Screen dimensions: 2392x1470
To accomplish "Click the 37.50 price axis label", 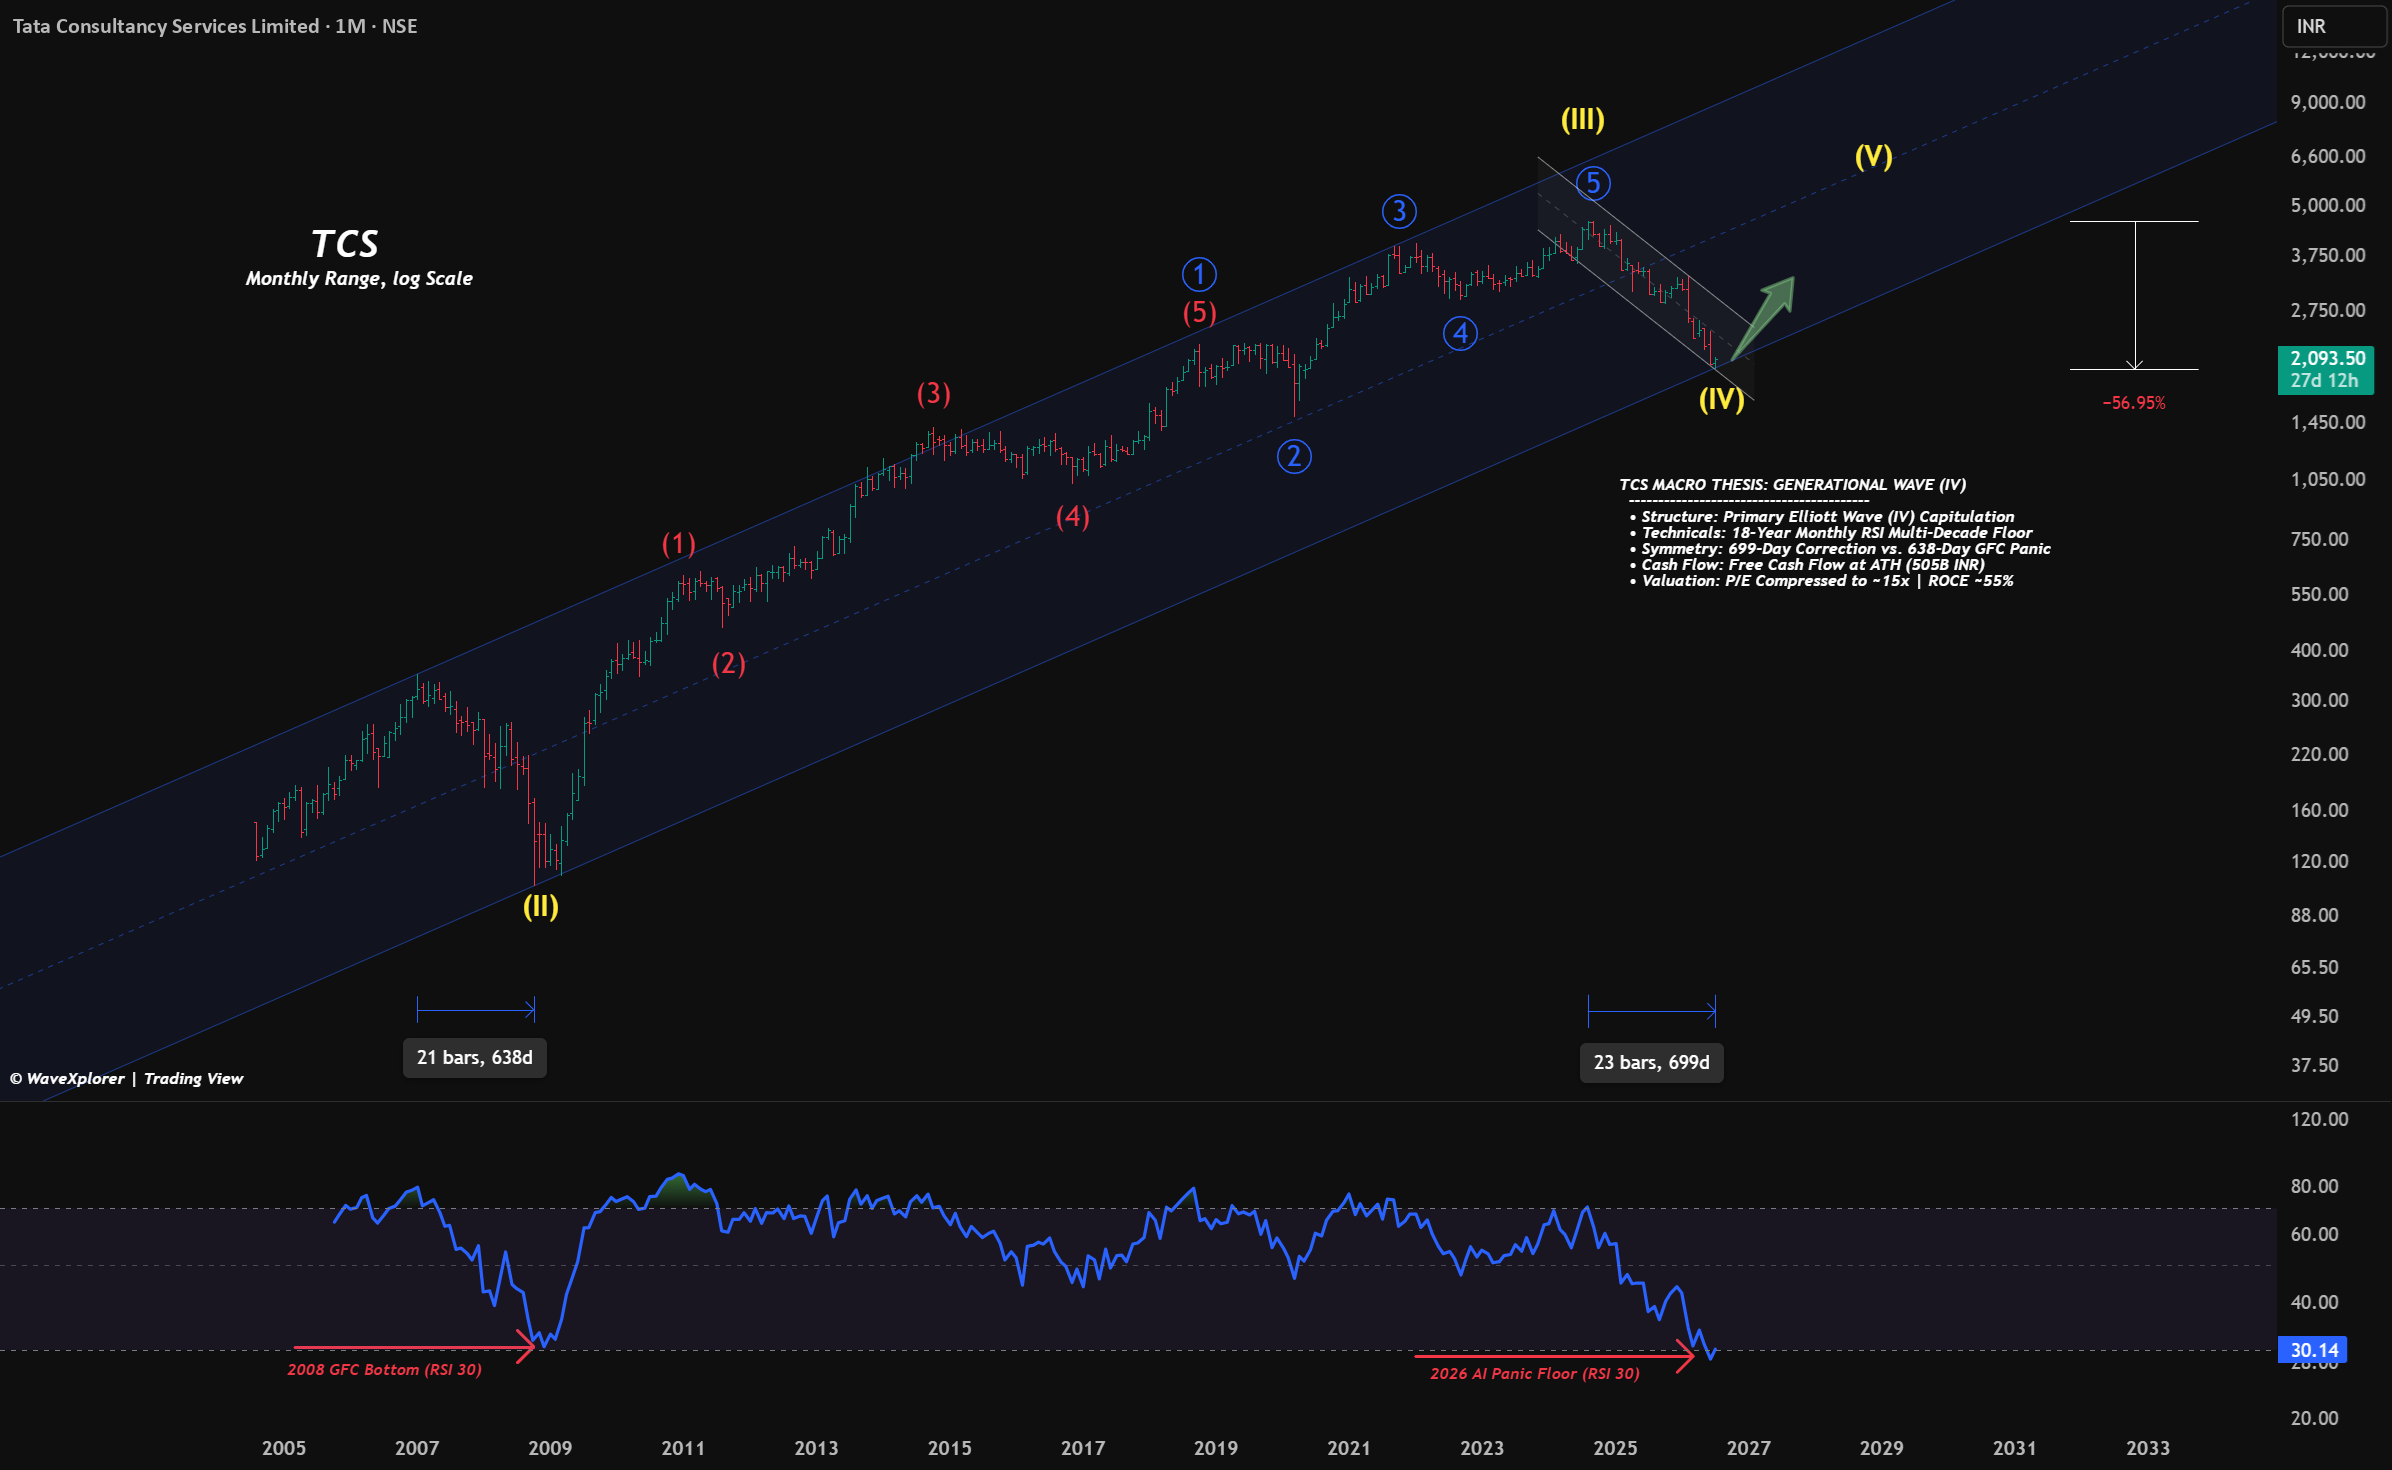I will (x=2314, y=1065).
